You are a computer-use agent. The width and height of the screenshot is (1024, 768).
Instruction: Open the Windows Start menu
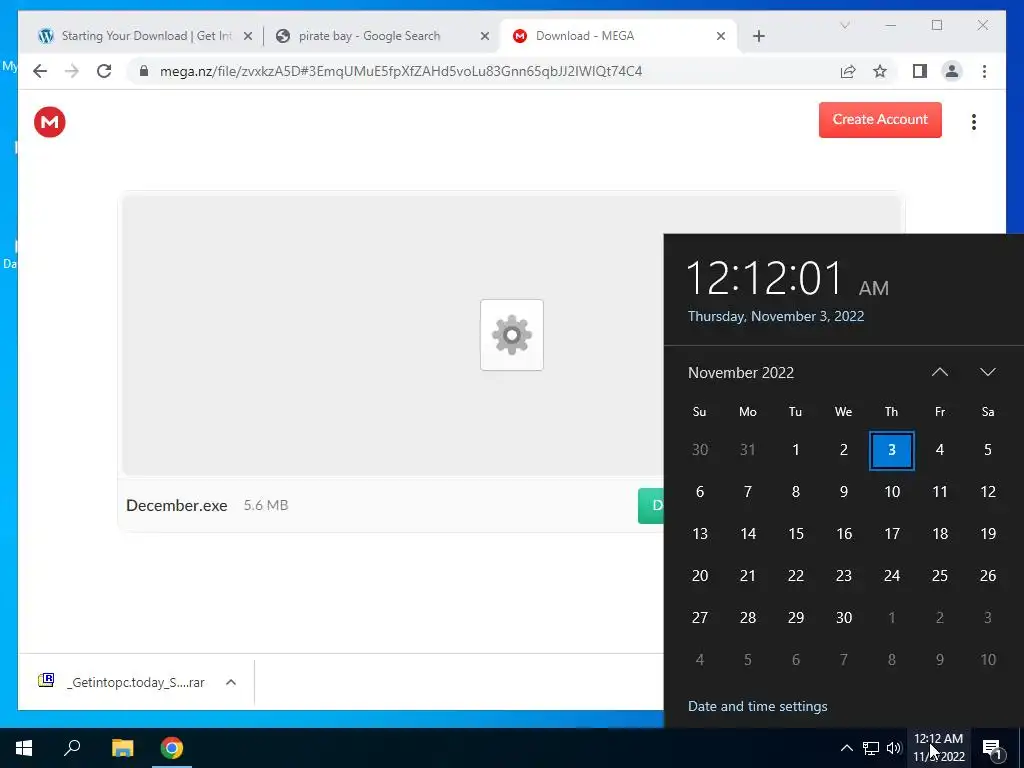pyautogui.click(x=24, y=748)
